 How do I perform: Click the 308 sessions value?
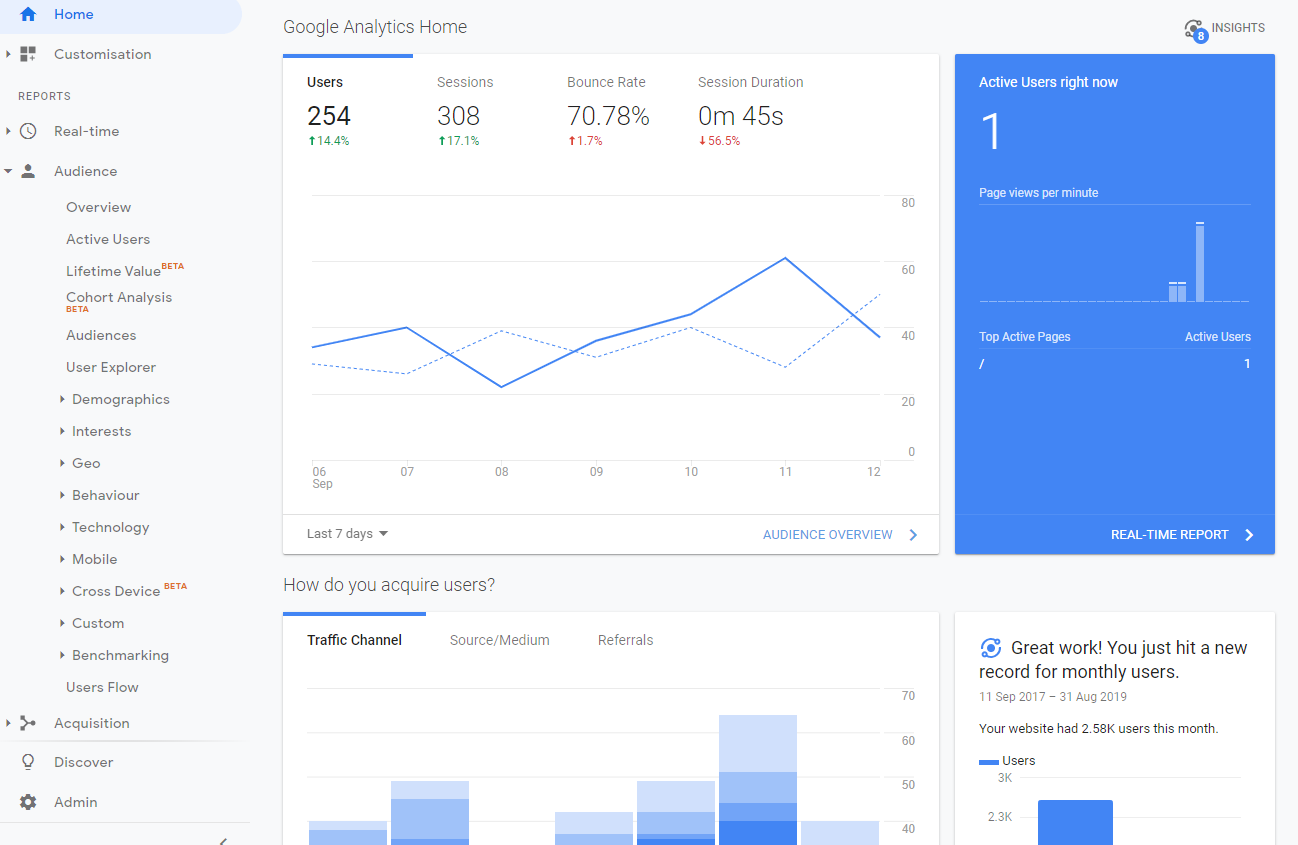pyautogui.click(x=459, y=116)
